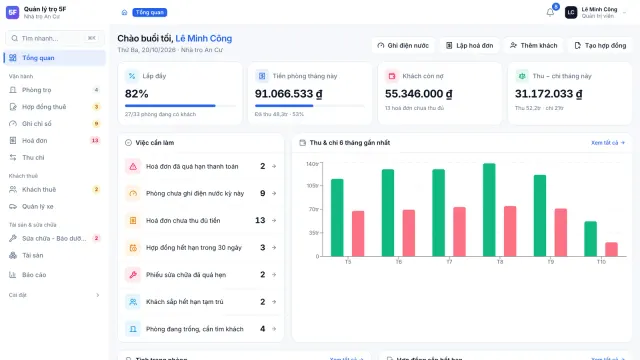The image size is (640, 360).
Task: Open arrow for Phòng đang trống
Action: click(274, 329)
